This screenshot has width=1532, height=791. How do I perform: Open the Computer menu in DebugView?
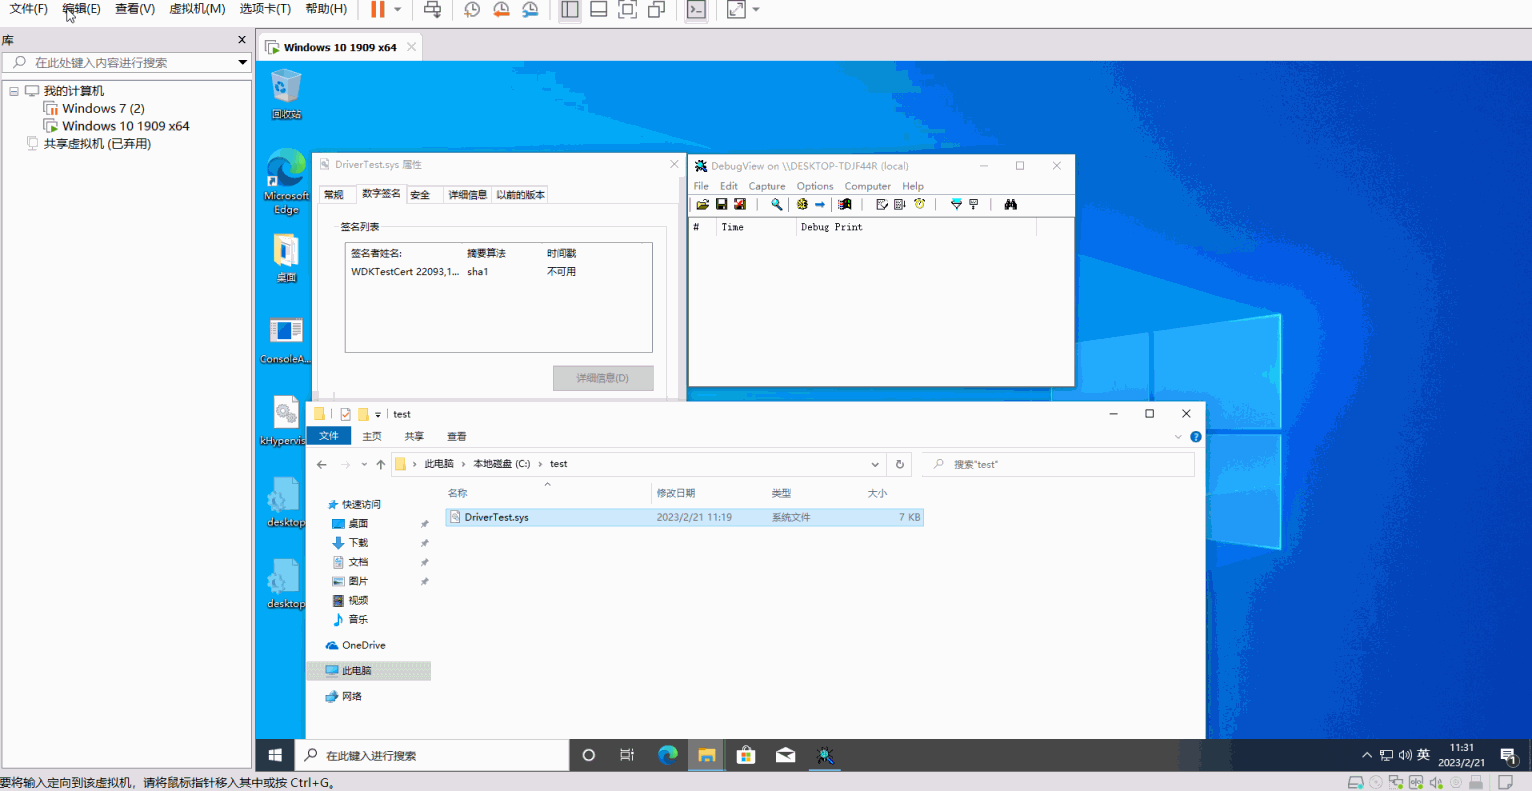[x=868, y=186]
